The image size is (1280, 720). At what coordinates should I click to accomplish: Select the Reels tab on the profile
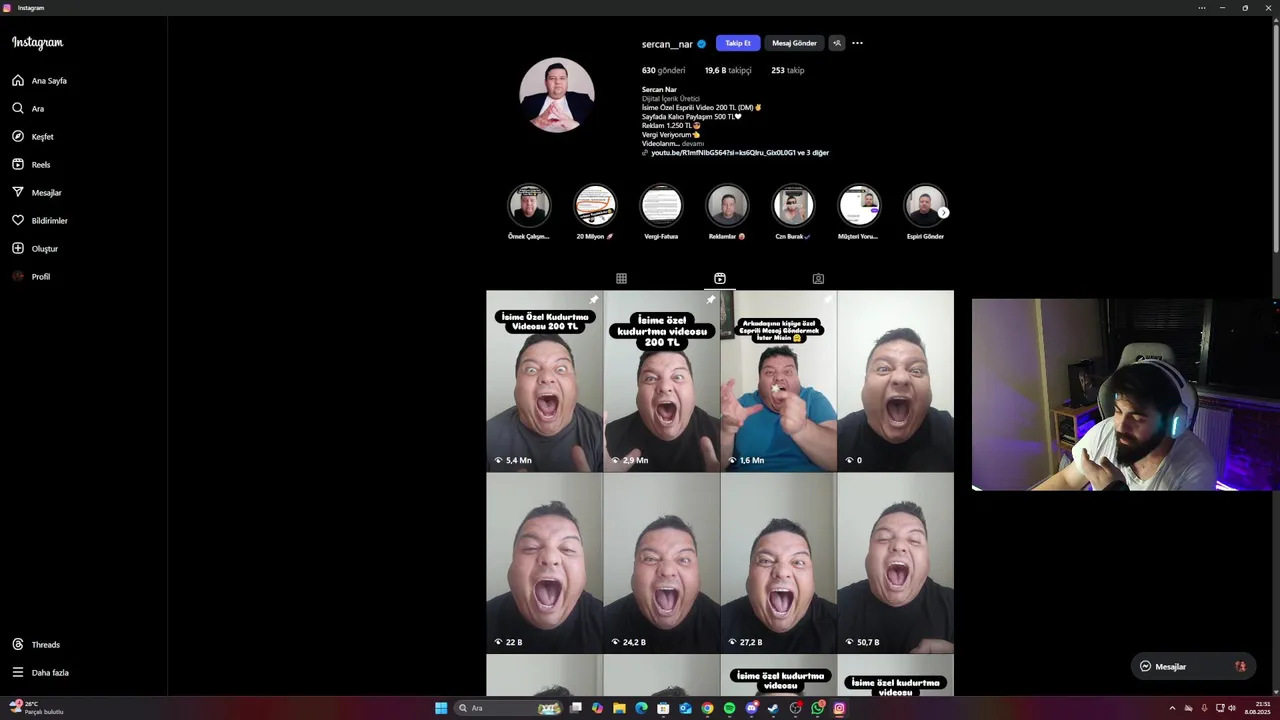click(719, 278)
